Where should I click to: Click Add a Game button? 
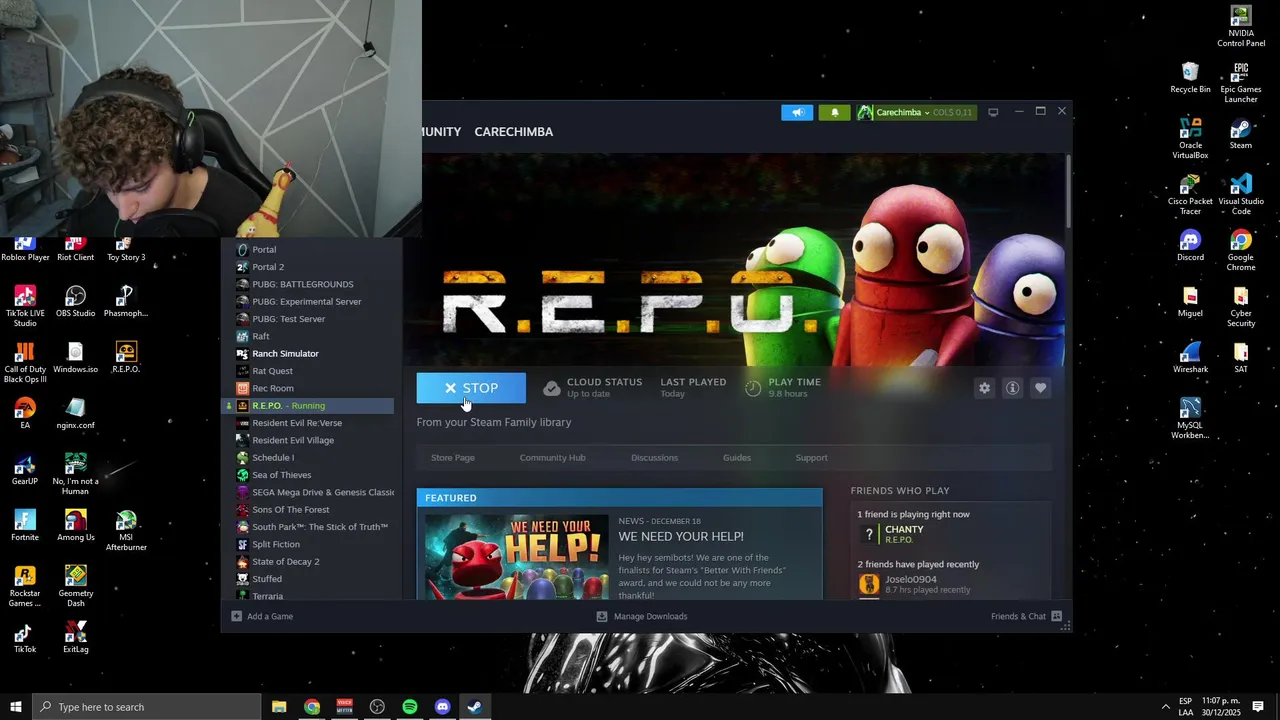pos(262,617)
